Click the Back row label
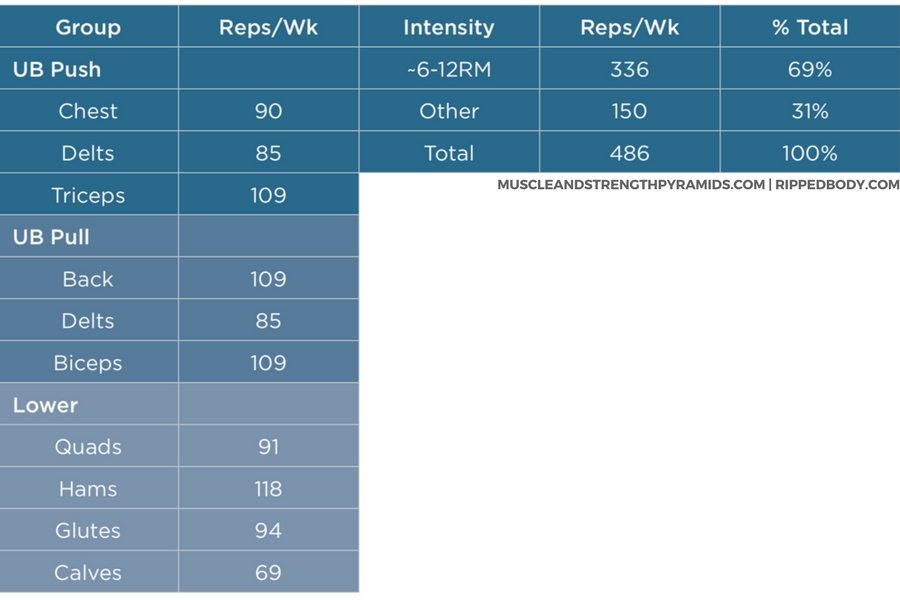 point(88,279)
